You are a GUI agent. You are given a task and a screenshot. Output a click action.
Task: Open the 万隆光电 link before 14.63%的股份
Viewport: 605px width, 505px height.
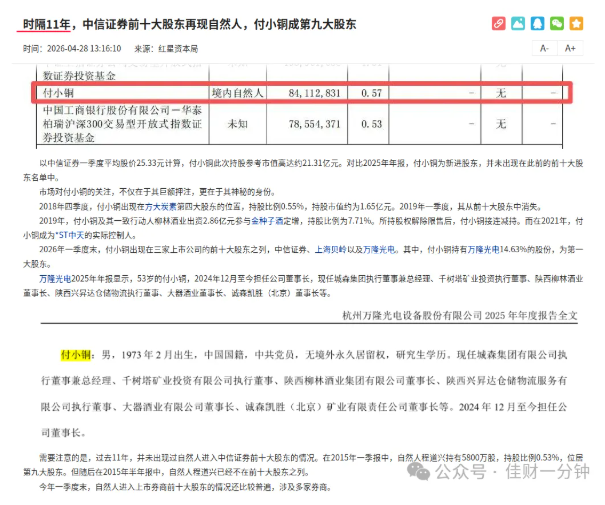coord(483,250)
